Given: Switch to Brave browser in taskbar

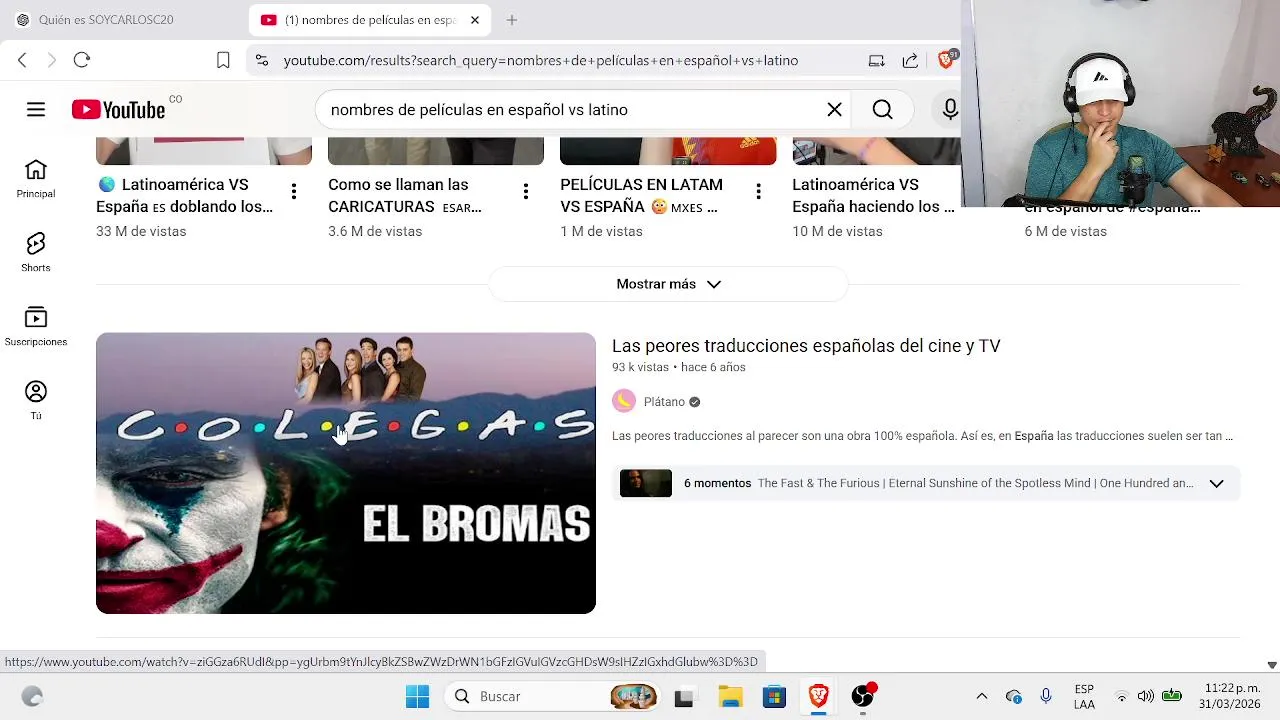Looking at the screenshot, I should pos(819,696).
